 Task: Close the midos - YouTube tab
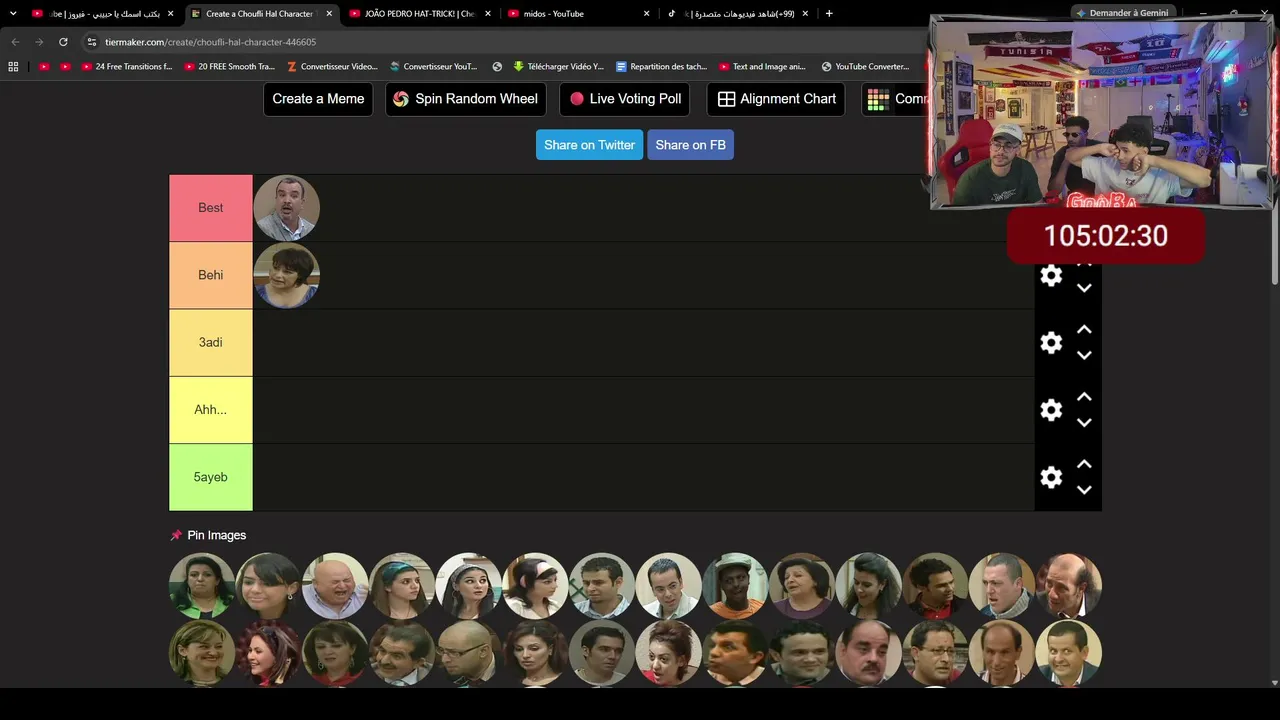click(x=646, y=14)
